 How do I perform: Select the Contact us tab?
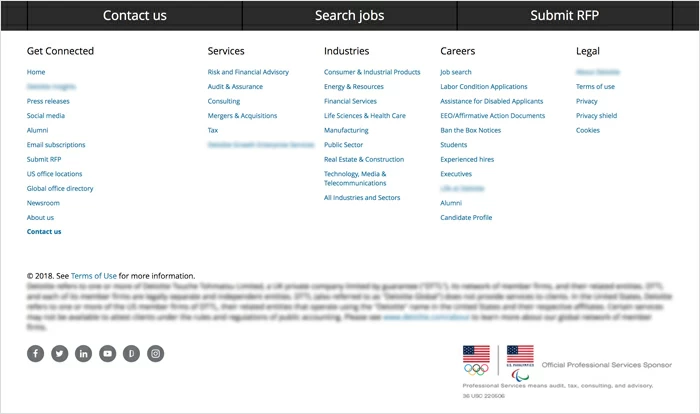pyautogui.click(x=135, y=15)
